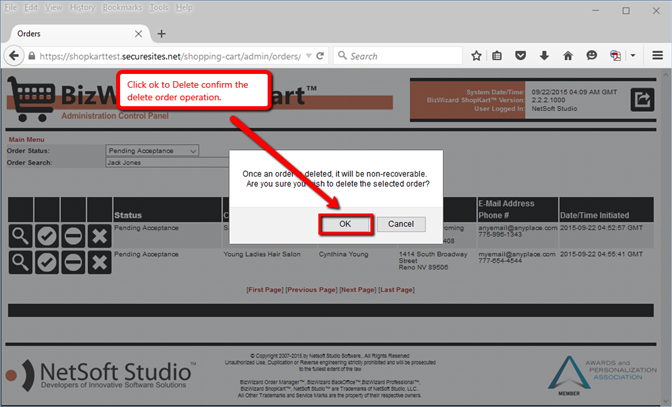Delete the first order with X icon

[99, 236]
